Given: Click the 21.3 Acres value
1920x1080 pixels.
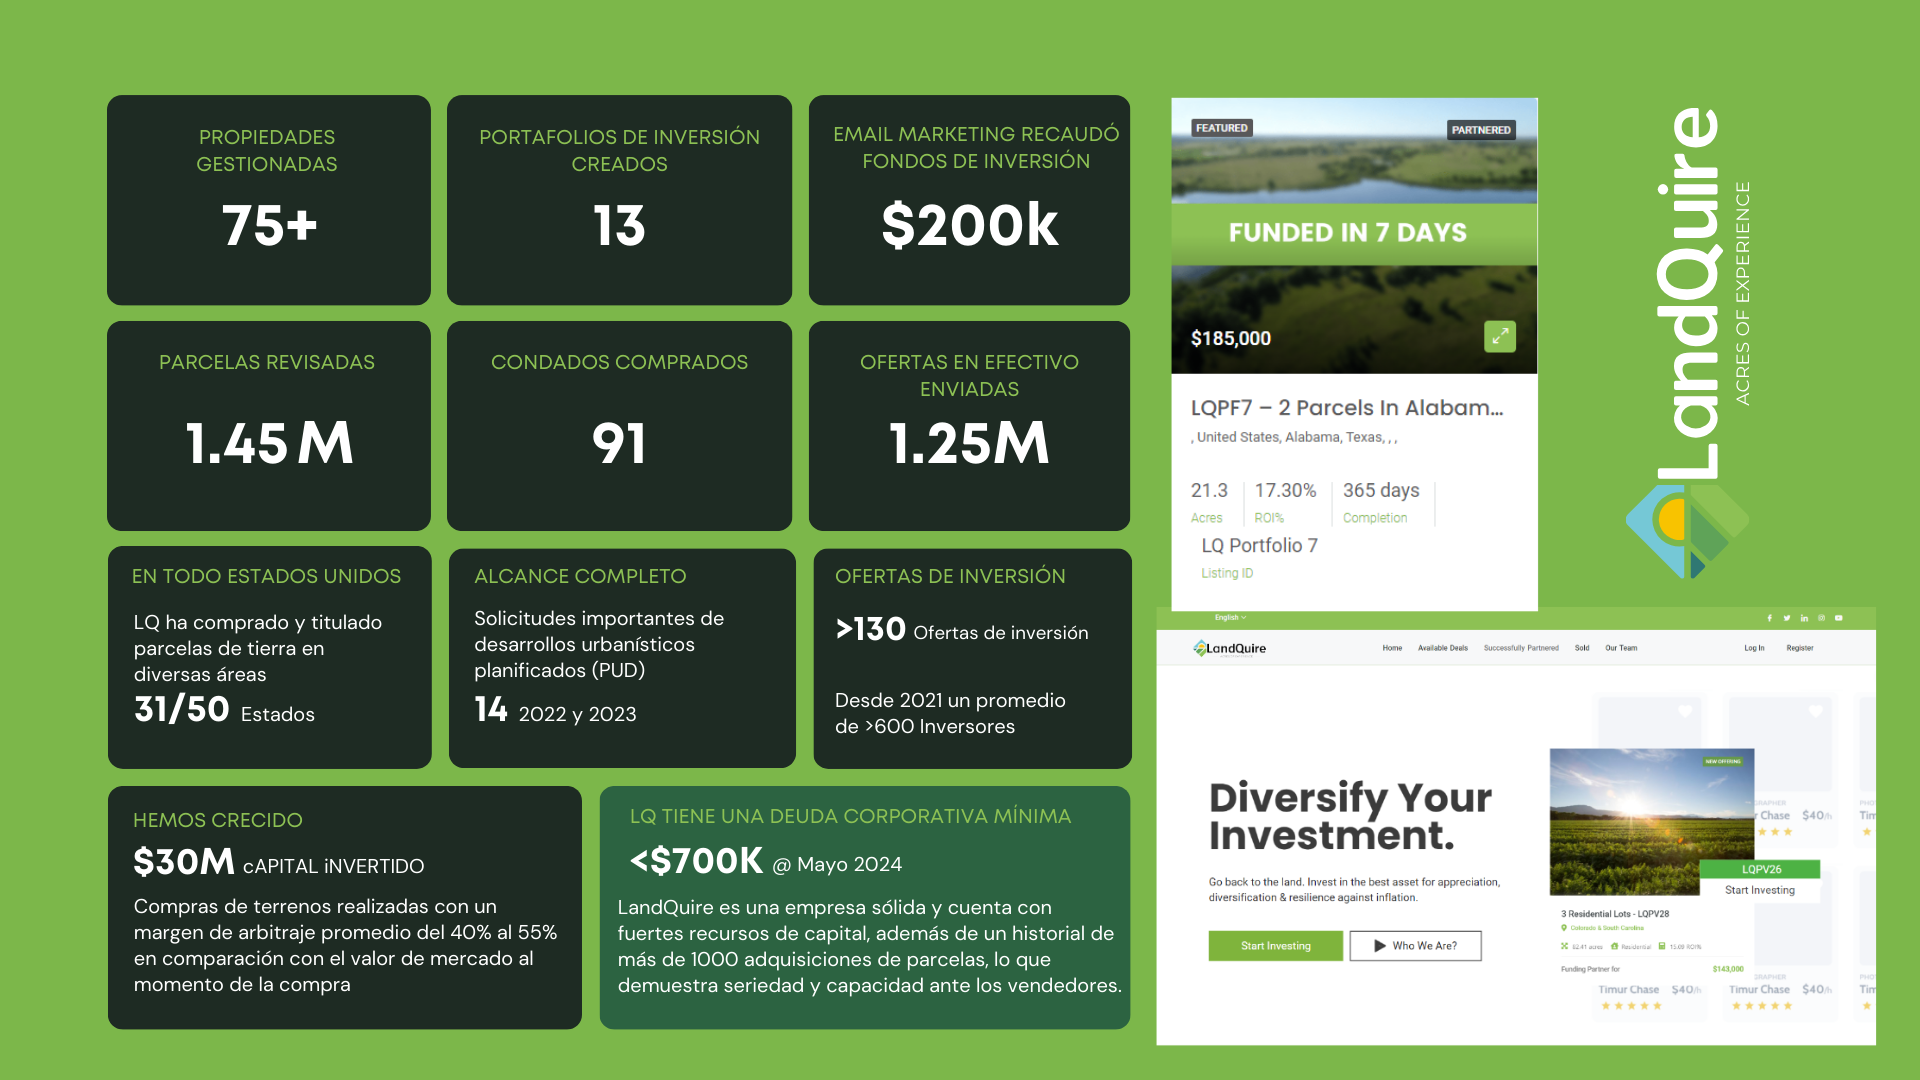Looking at the screenshot, I should pyautogui.click(x=1209, y=491).
